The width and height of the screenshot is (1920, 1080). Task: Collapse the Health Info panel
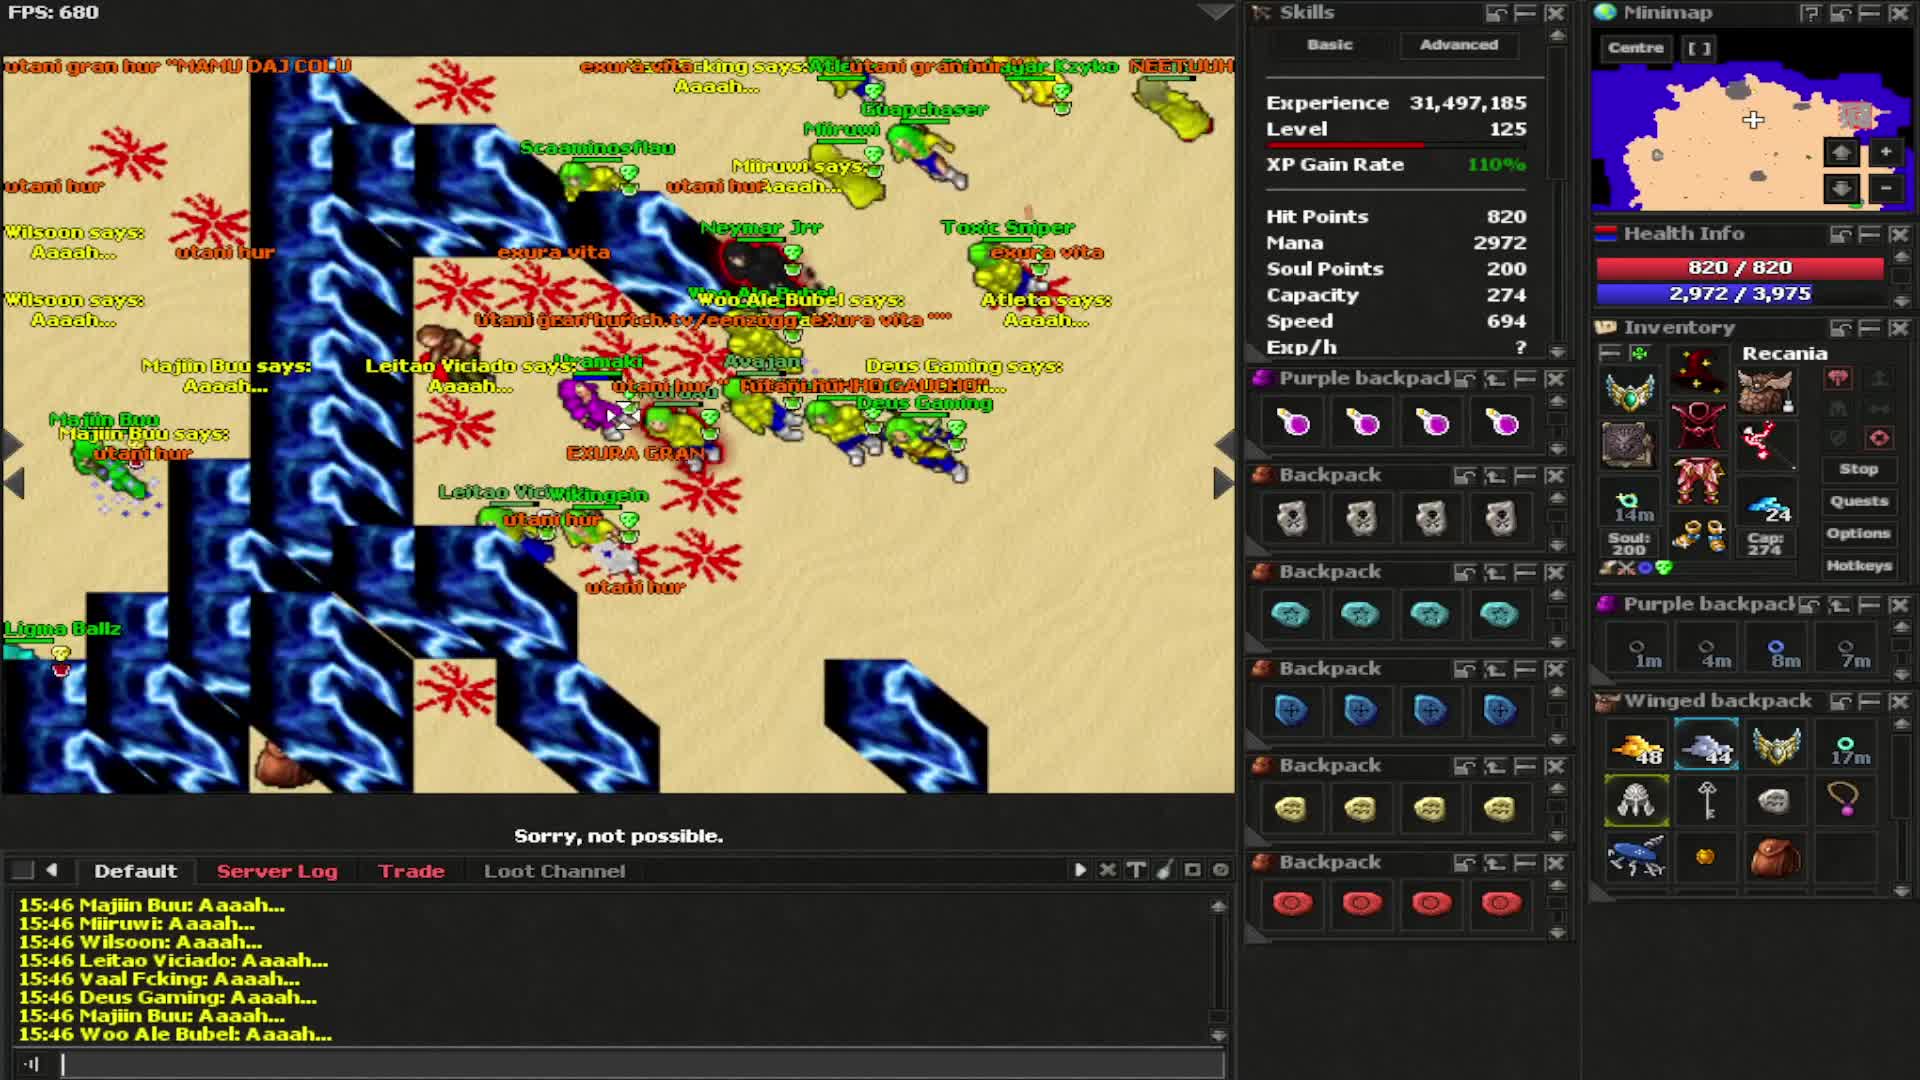pyautogui.click(x=1869, y=234)
